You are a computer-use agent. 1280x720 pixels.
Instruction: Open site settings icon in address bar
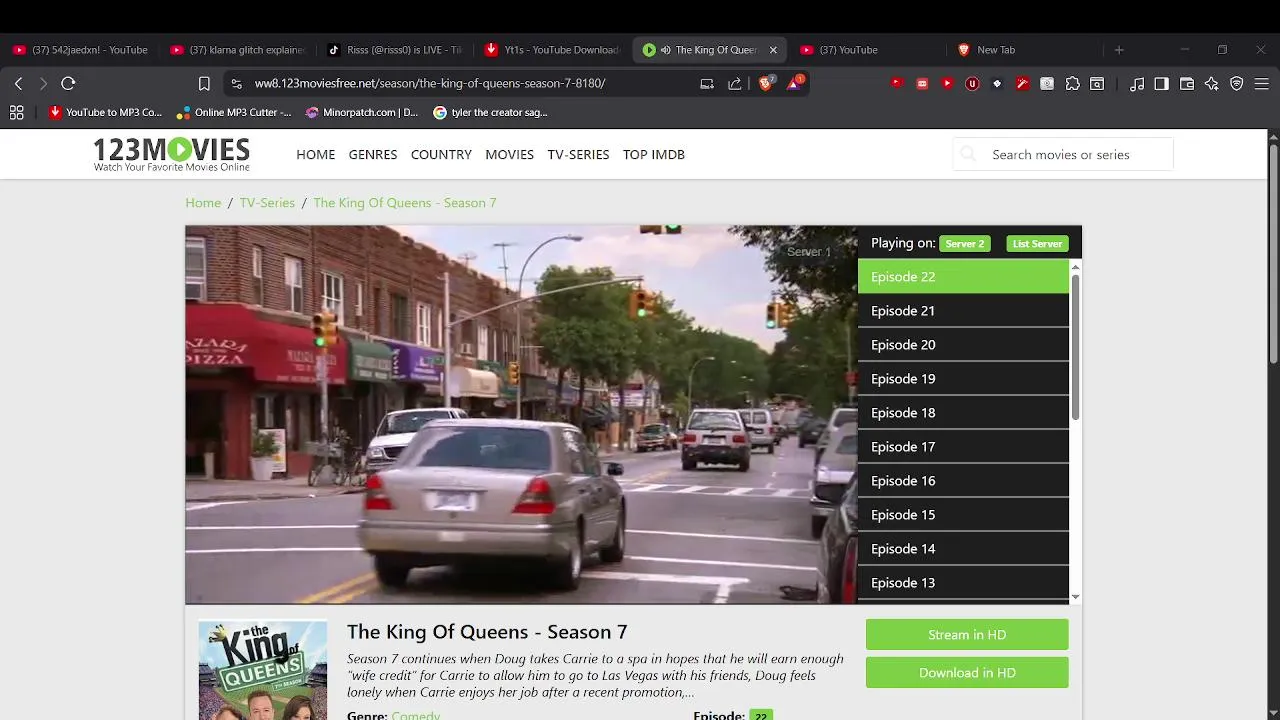click(236, 84)
